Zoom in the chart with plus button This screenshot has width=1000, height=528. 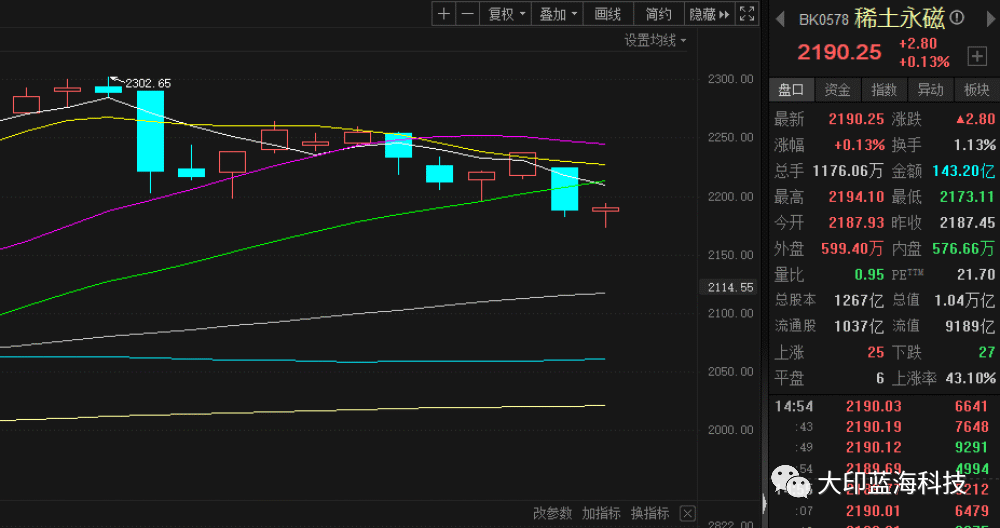point(444,14)
